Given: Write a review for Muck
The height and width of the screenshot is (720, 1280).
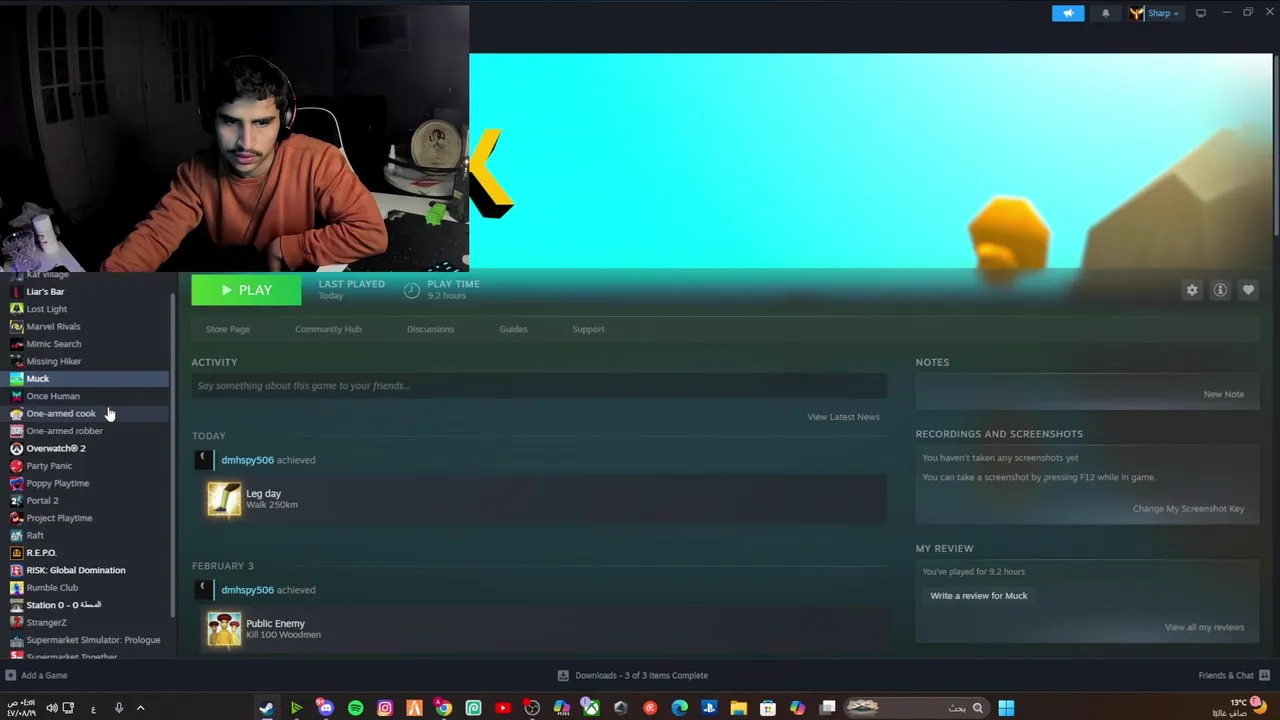Looking at the screenshot, I should click(x=978, y=596).
